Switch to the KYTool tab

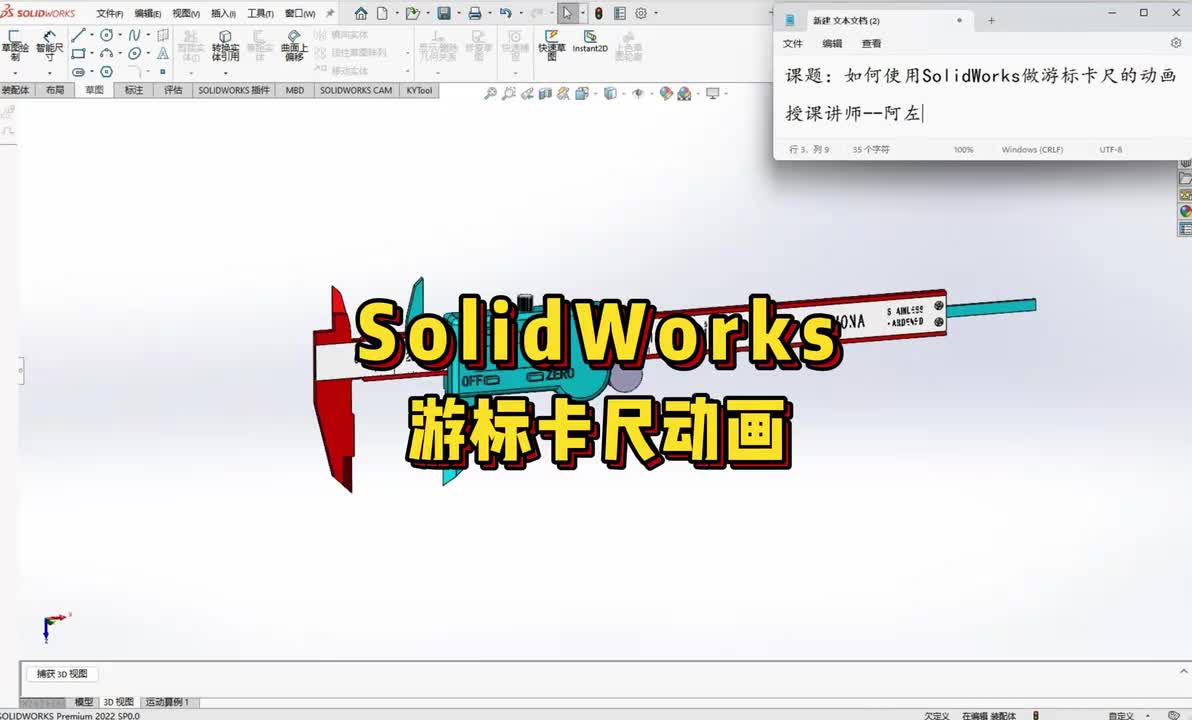419,90
